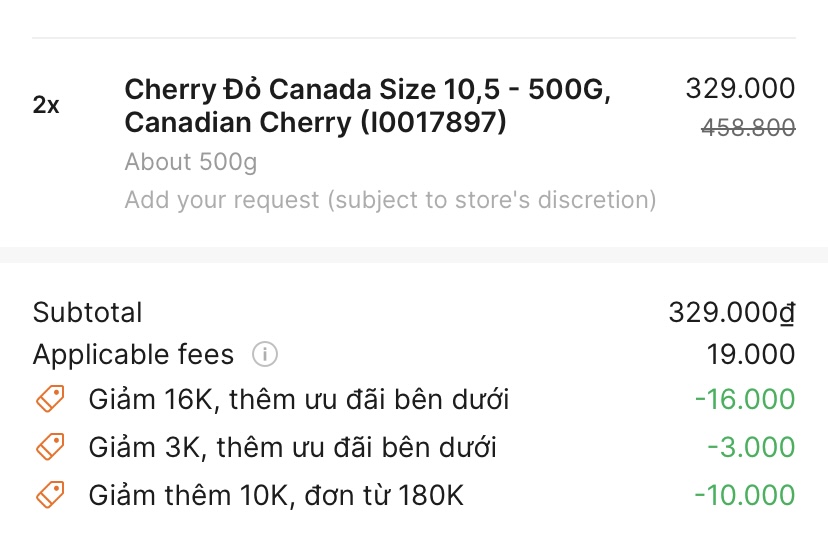The width and height of the screenshot is (828, 547).
Task: Open the 'Giảm 3K, thêm ưu đãi' promotion
Action: [x=293, y=447]
